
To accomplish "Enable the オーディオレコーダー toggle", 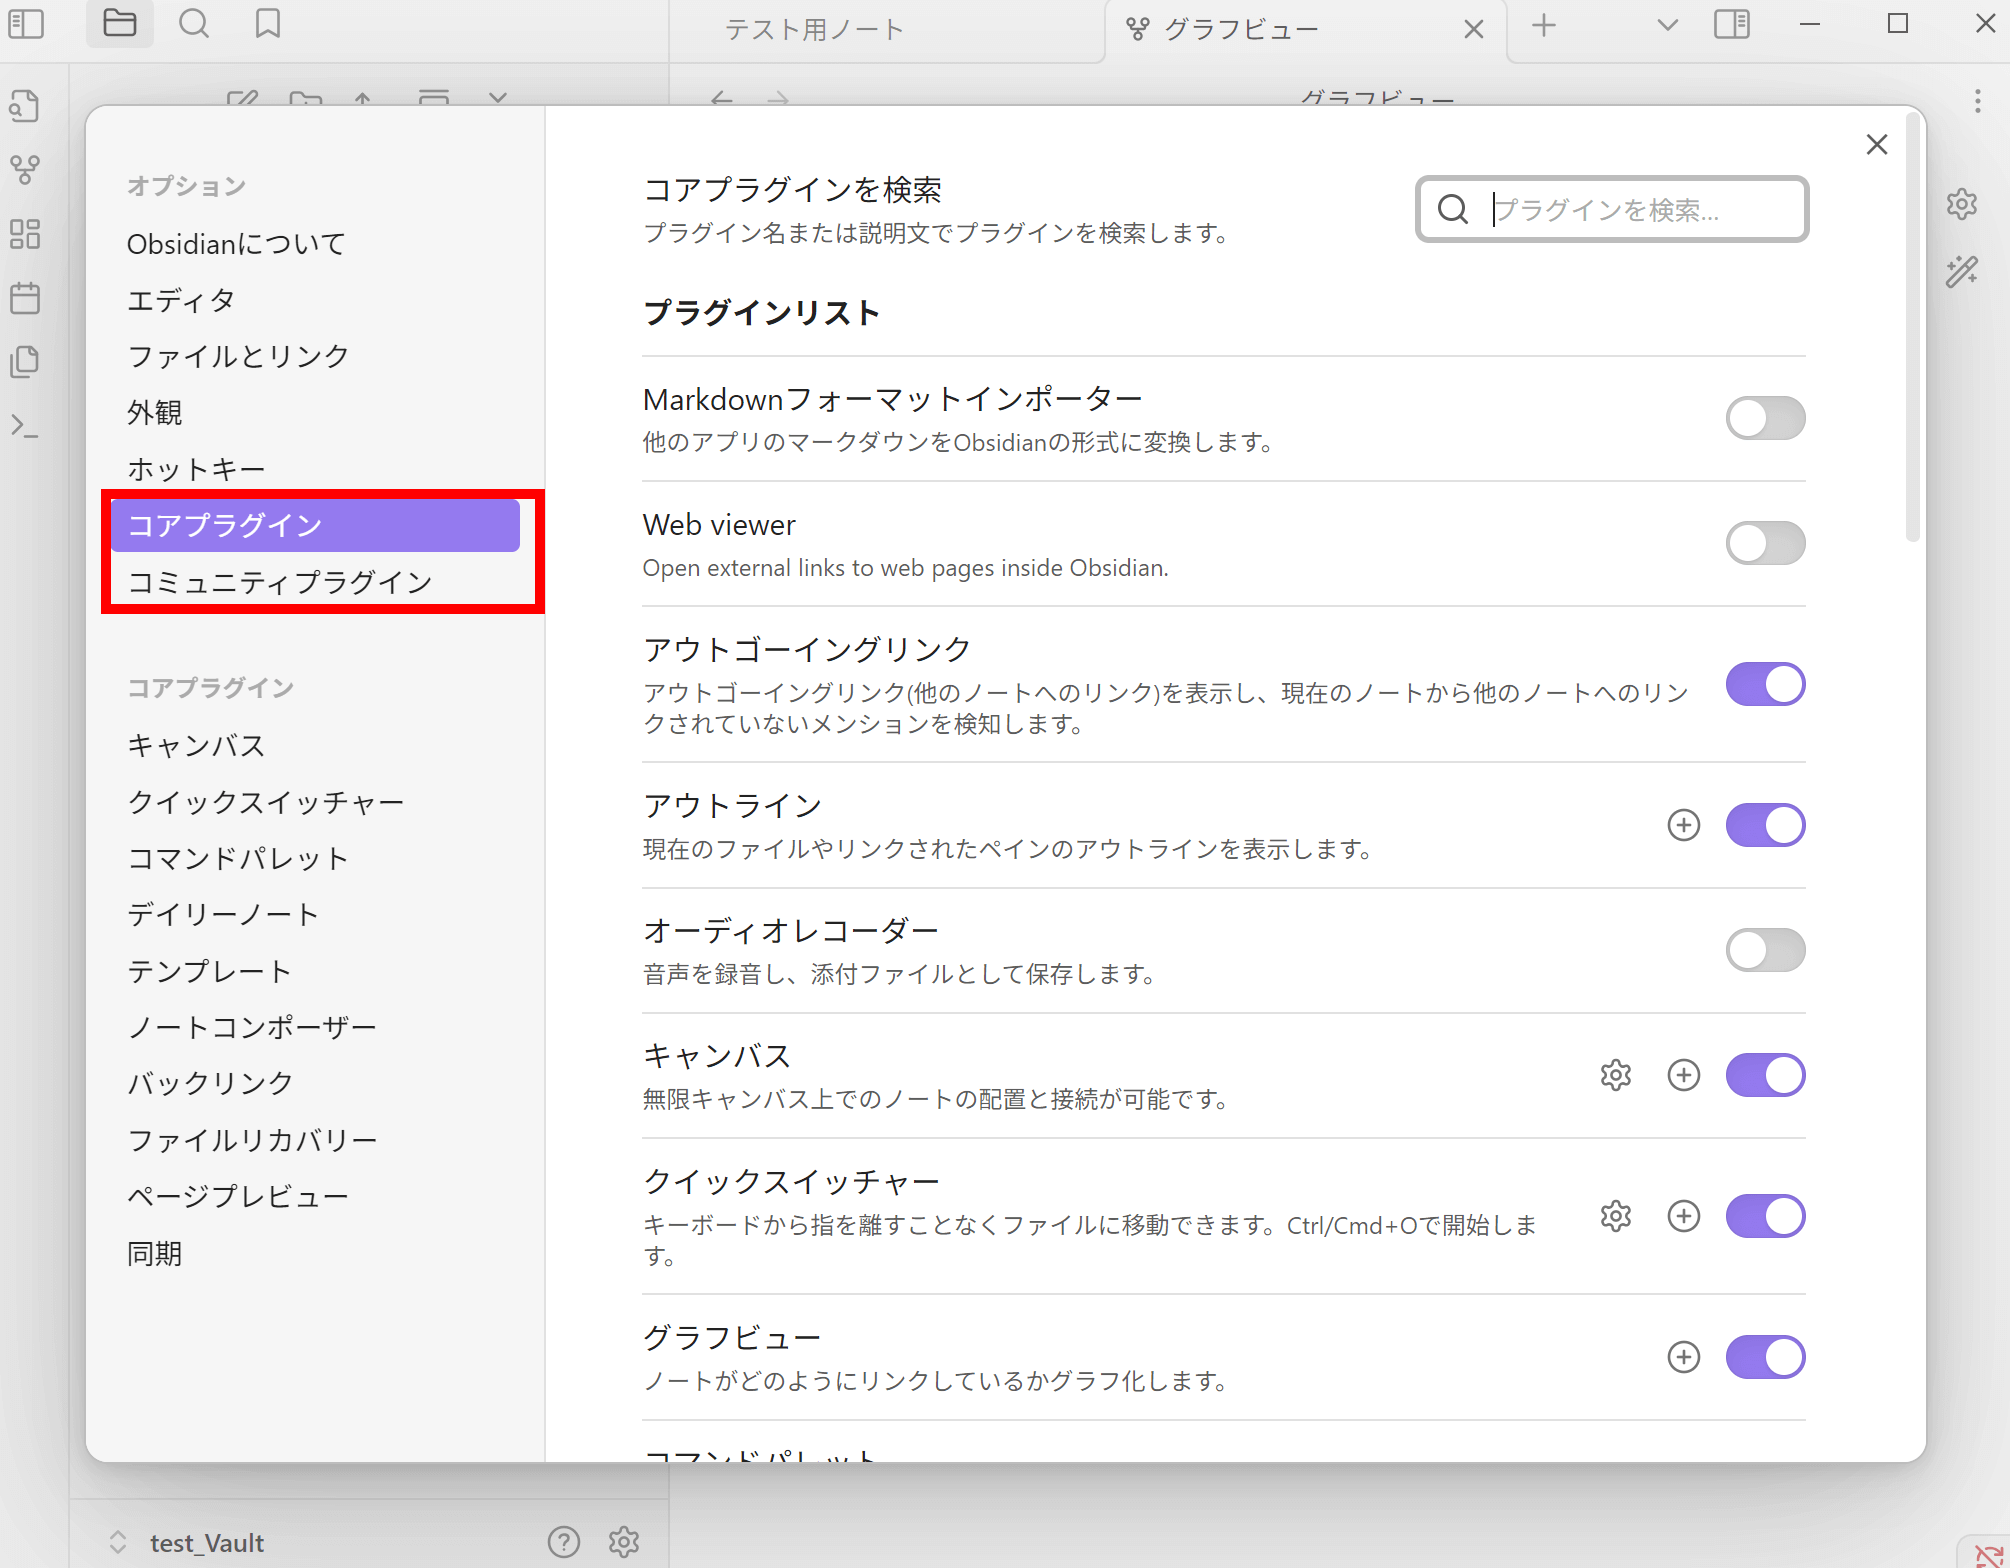I will 1765,950.
